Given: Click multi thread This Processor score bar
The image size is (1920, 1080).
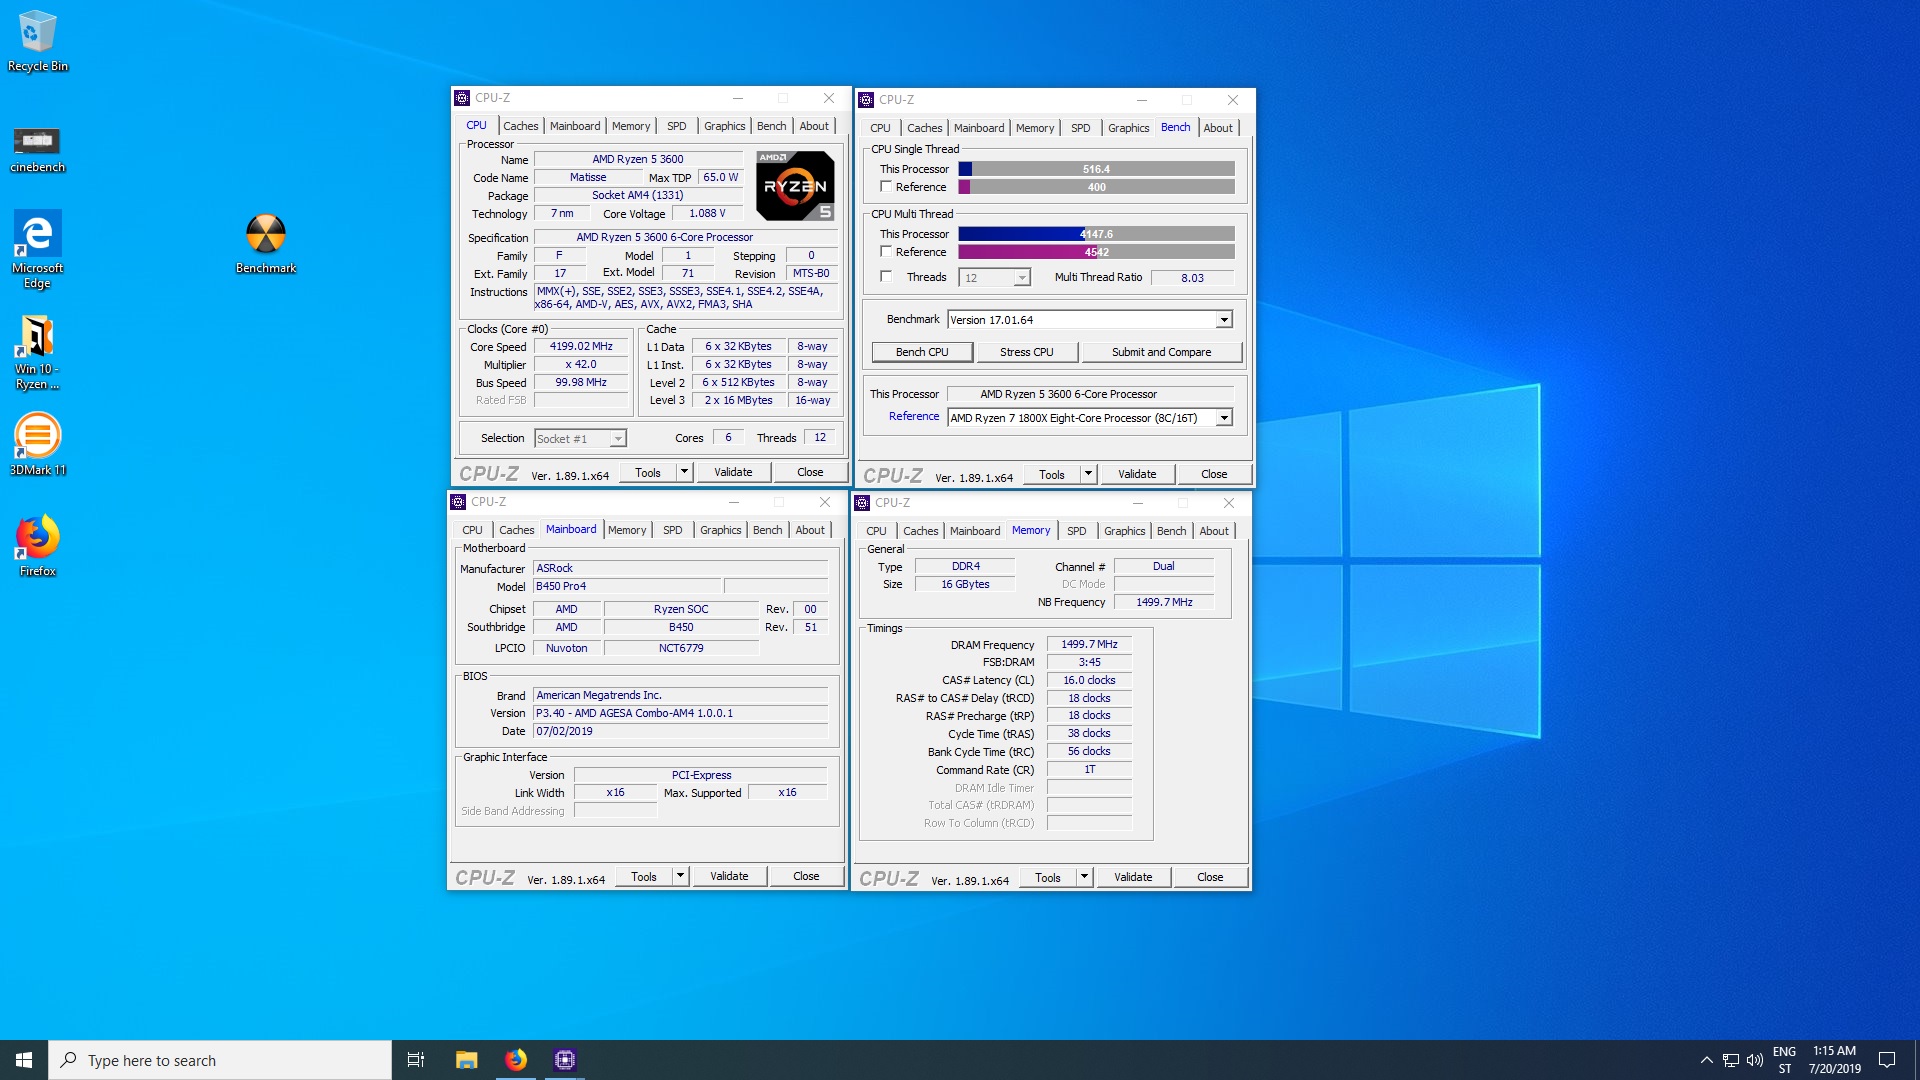Looking at the screenshot, I should 1096,234.
